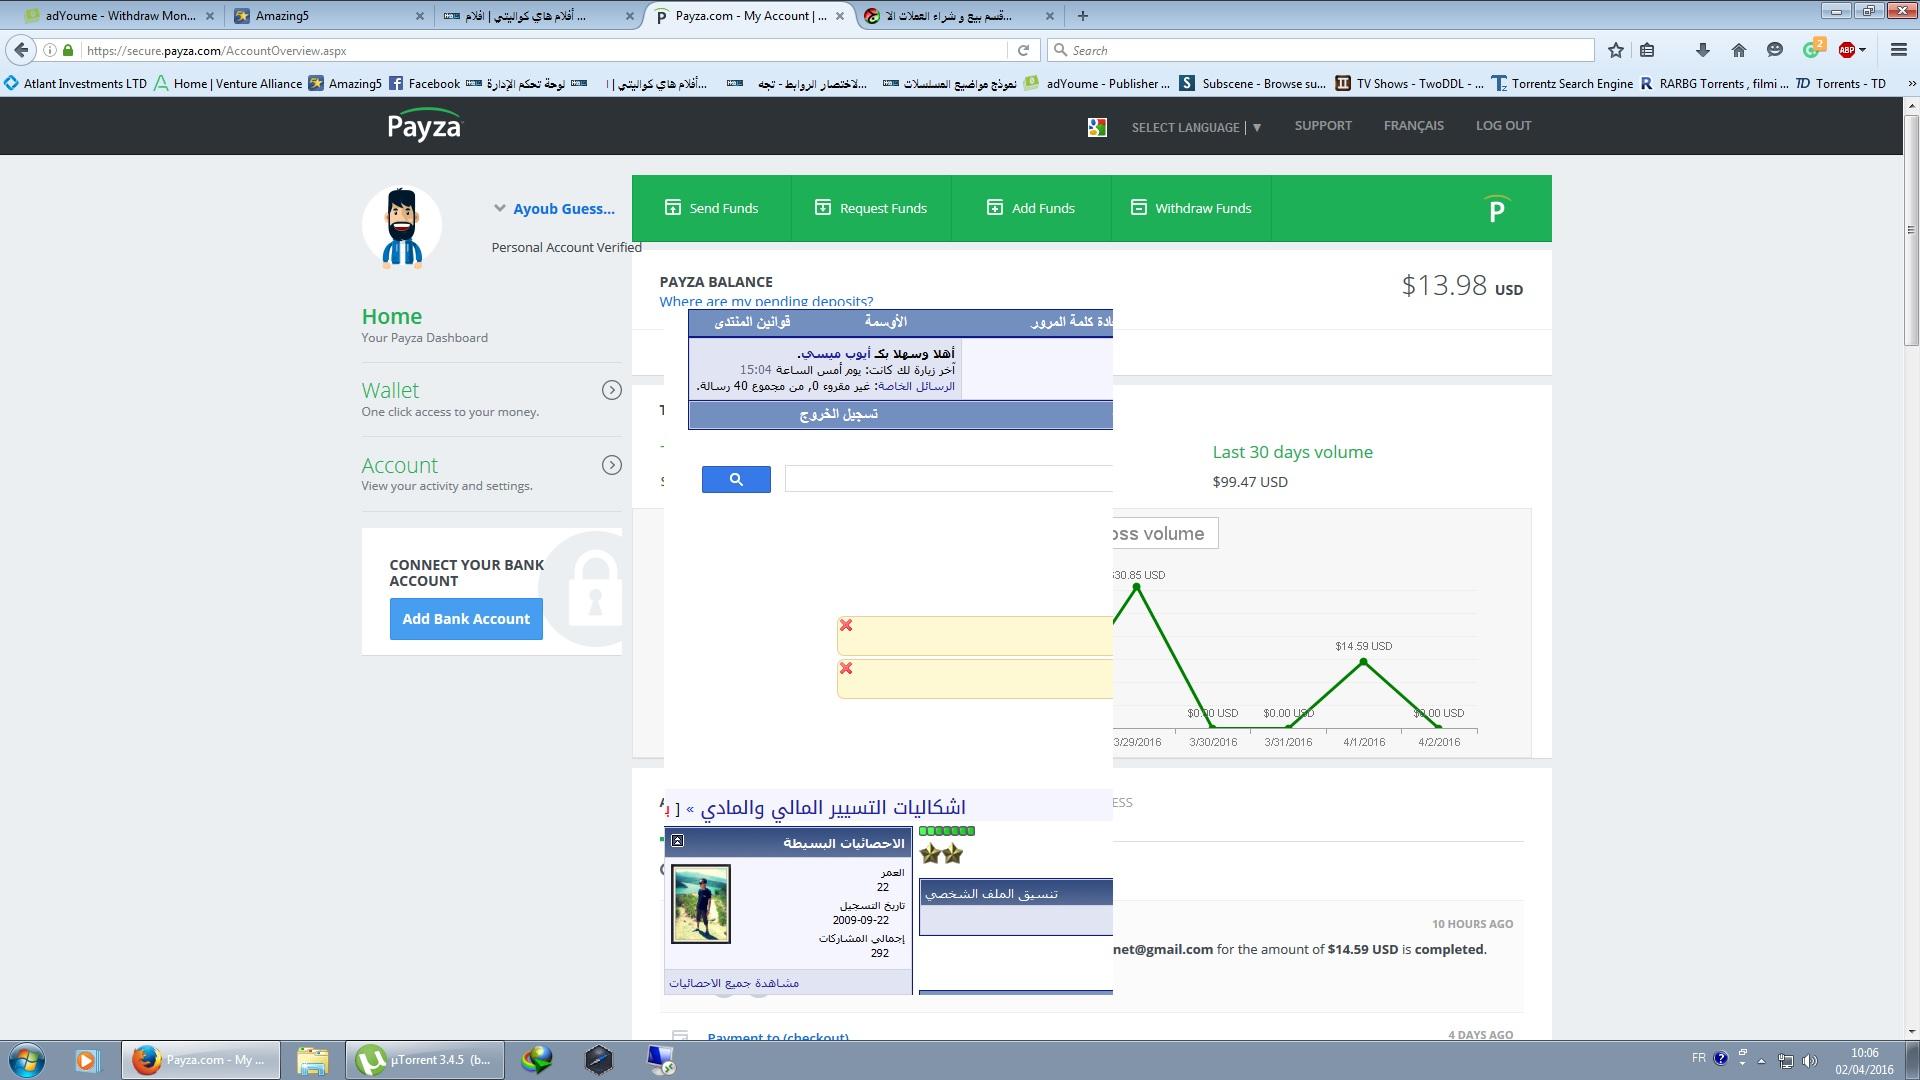Open the Request Funds tab
This screenshot has height=1080, width=1920.
(x=871, y=208)
